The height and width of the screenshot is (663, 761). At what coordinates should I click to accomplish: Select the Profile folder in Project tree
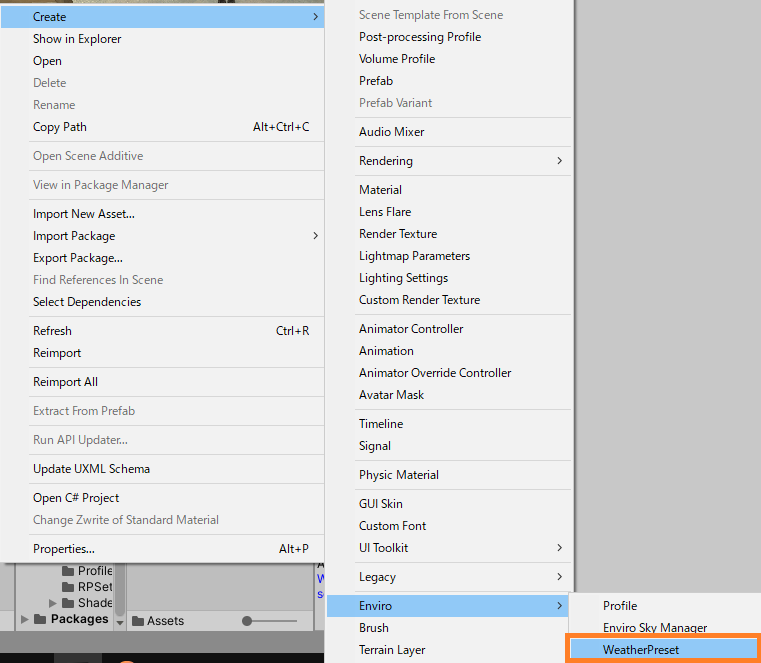87,571
